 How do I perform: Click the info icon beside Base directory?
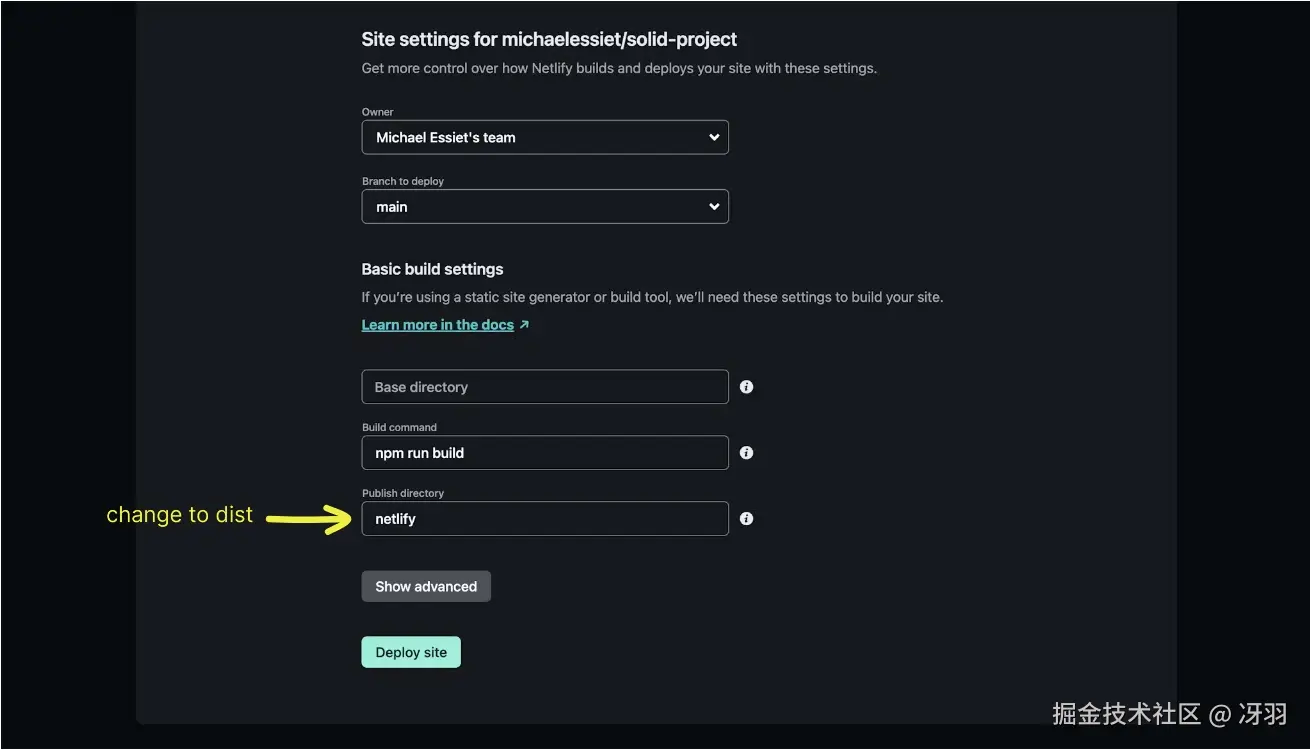[746, 387]
